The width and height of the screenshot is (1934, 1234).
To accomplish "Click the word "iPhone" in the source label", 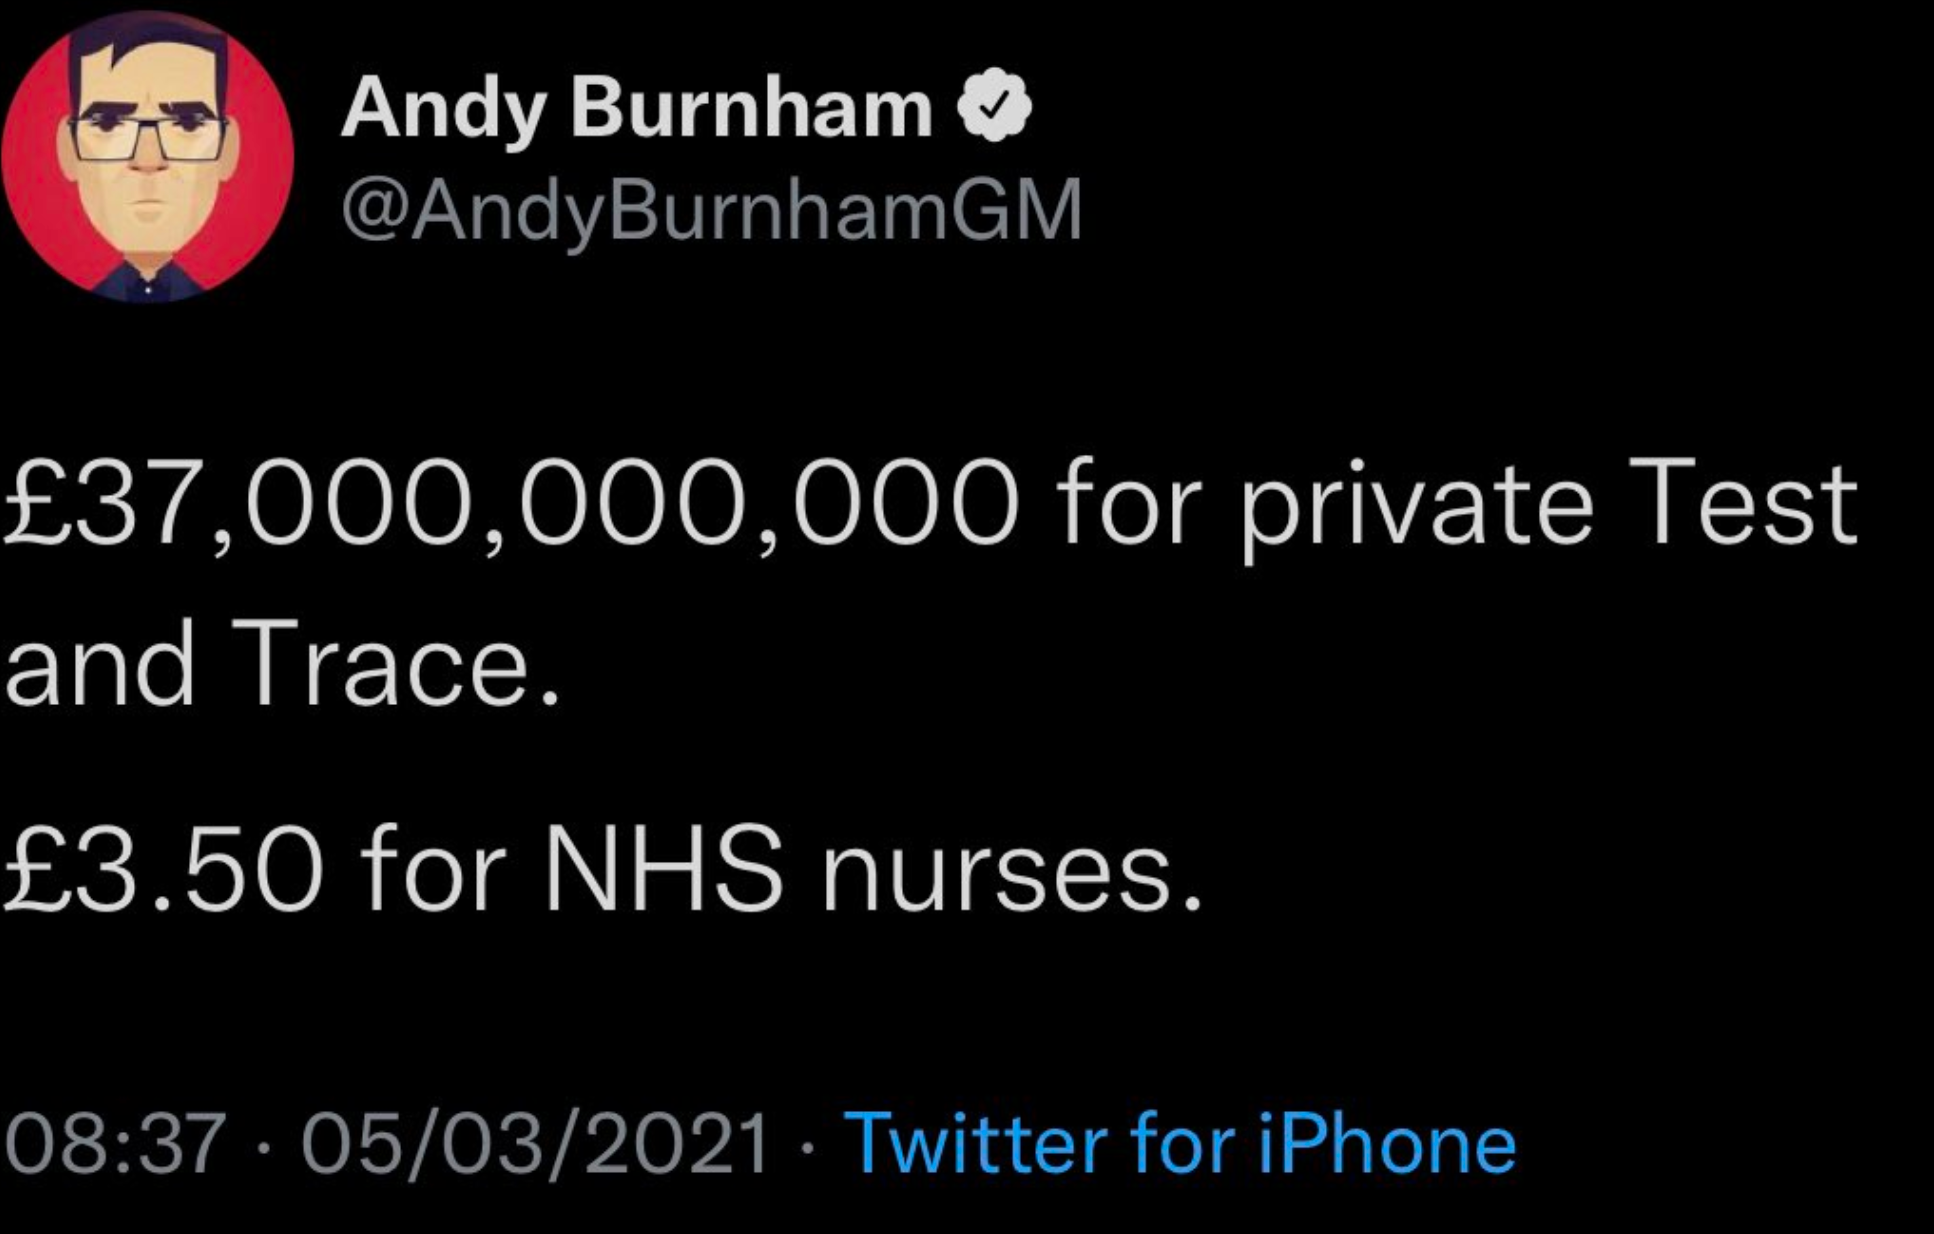I will pyautogui.click(x=1386, y=1143).
